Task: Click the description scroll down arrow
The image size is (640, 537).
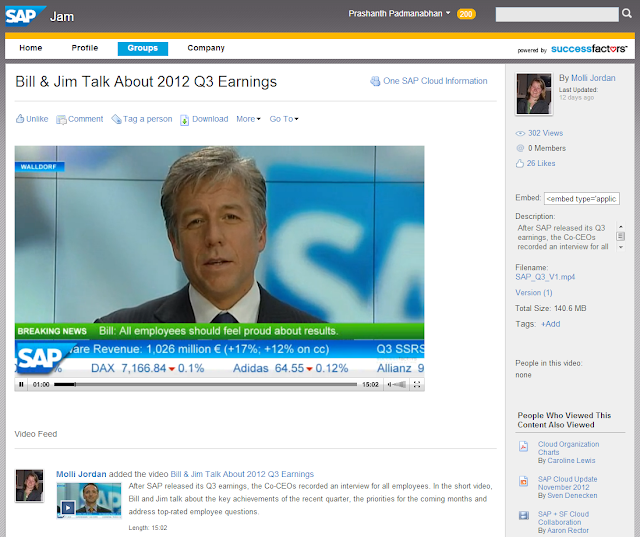Action: point(621,247)
